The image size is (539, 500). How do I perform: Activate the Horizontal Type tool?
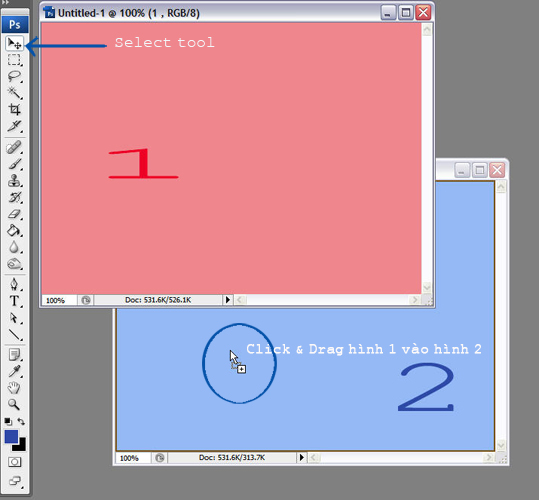[14, 301]
